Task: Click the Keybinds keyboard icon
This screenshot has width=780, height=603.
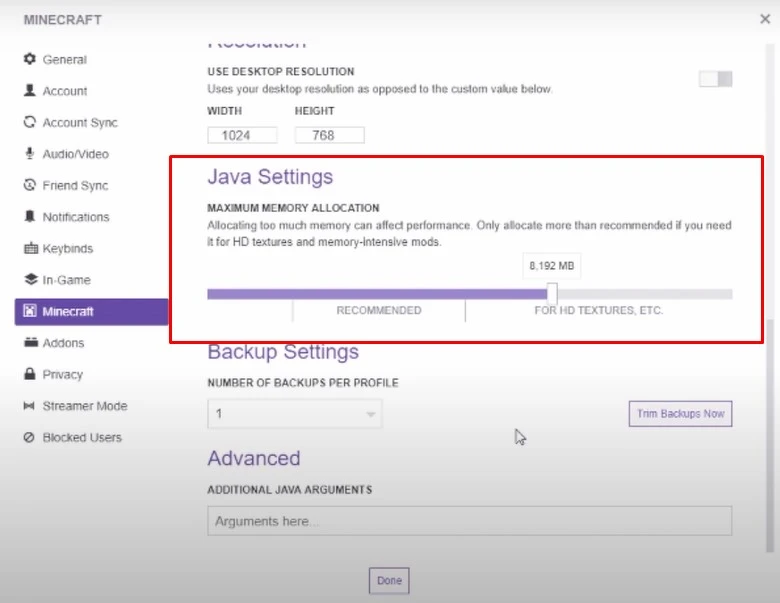Action: point(31,248)
